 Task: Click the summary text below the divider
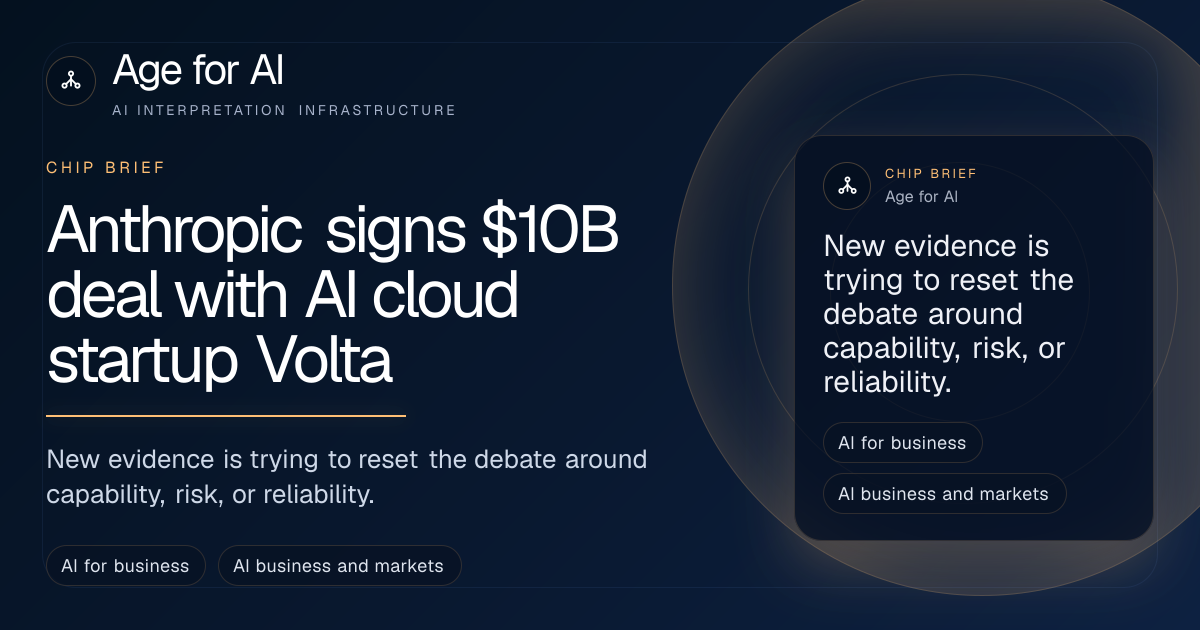pyautogui.click(x=347, y=477)
